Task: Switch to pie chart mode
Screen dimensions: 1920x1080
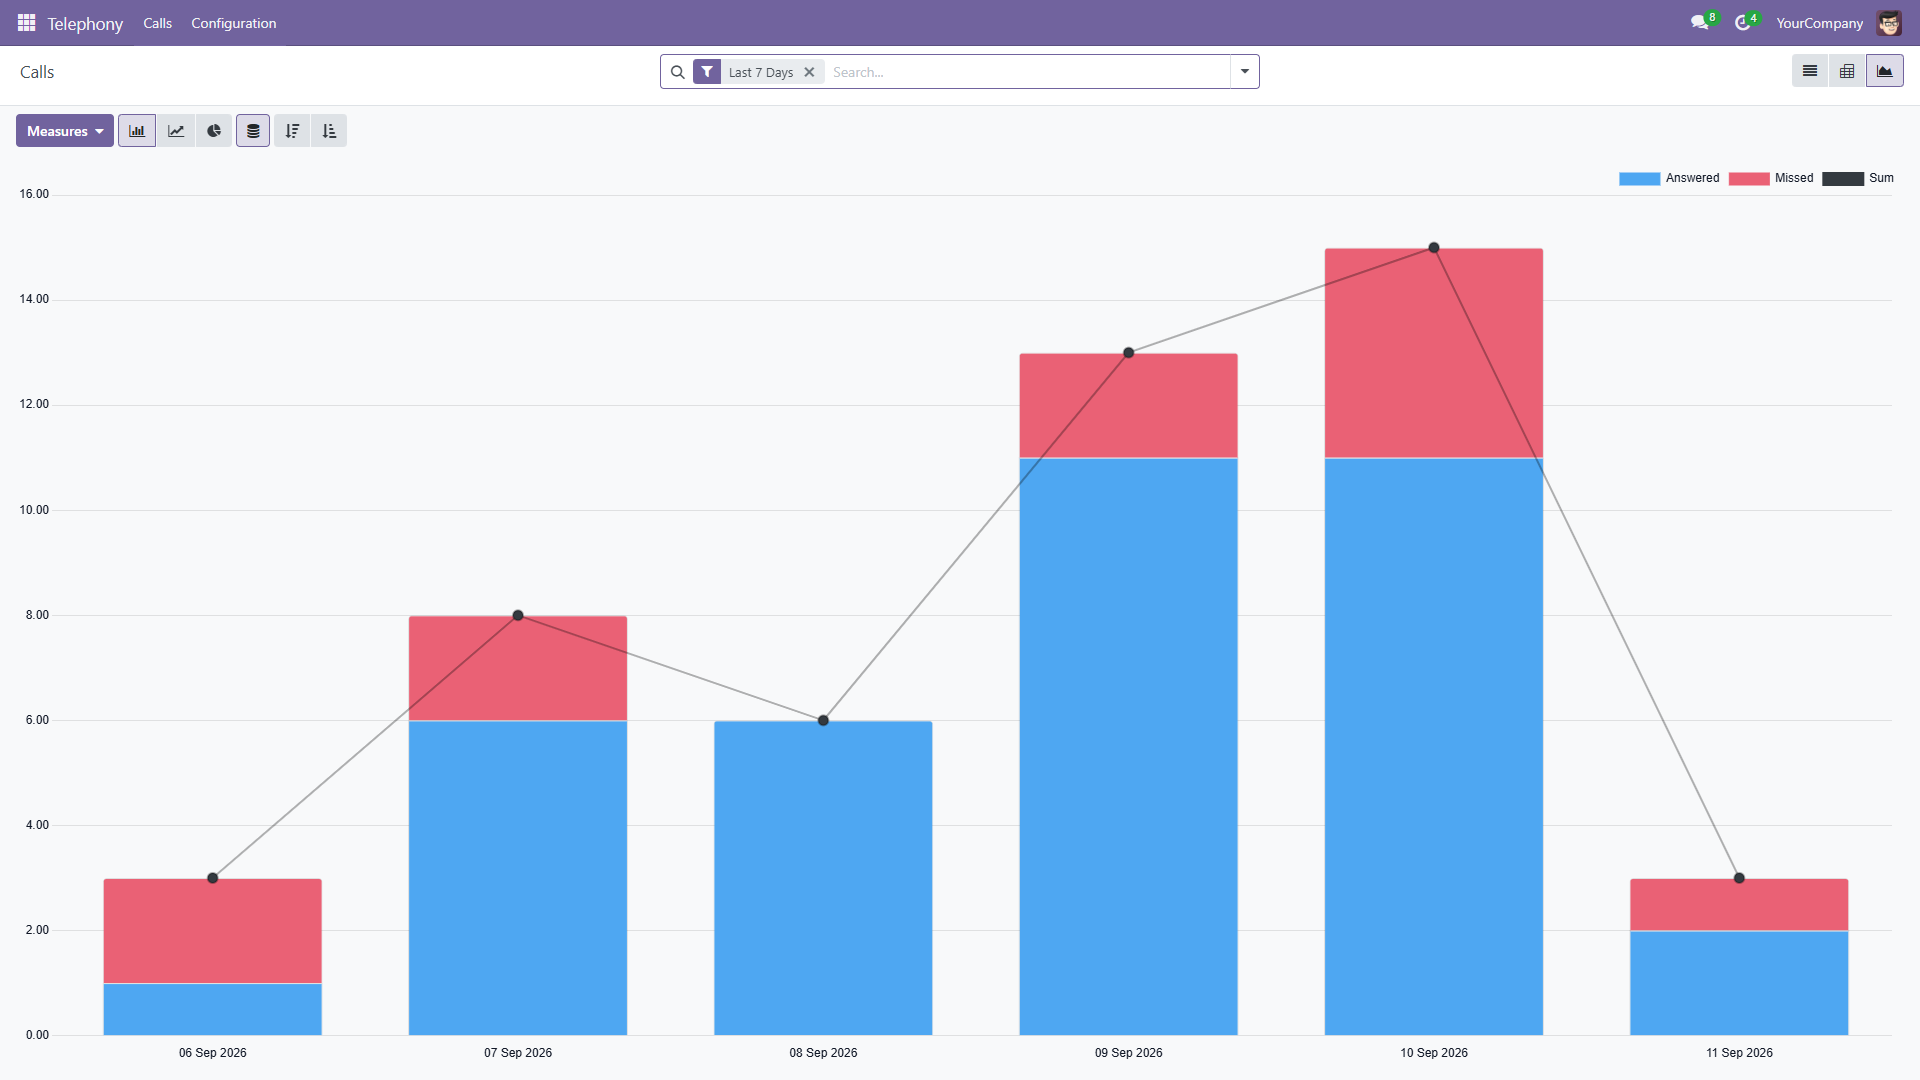Action: [x=214, y=131]
